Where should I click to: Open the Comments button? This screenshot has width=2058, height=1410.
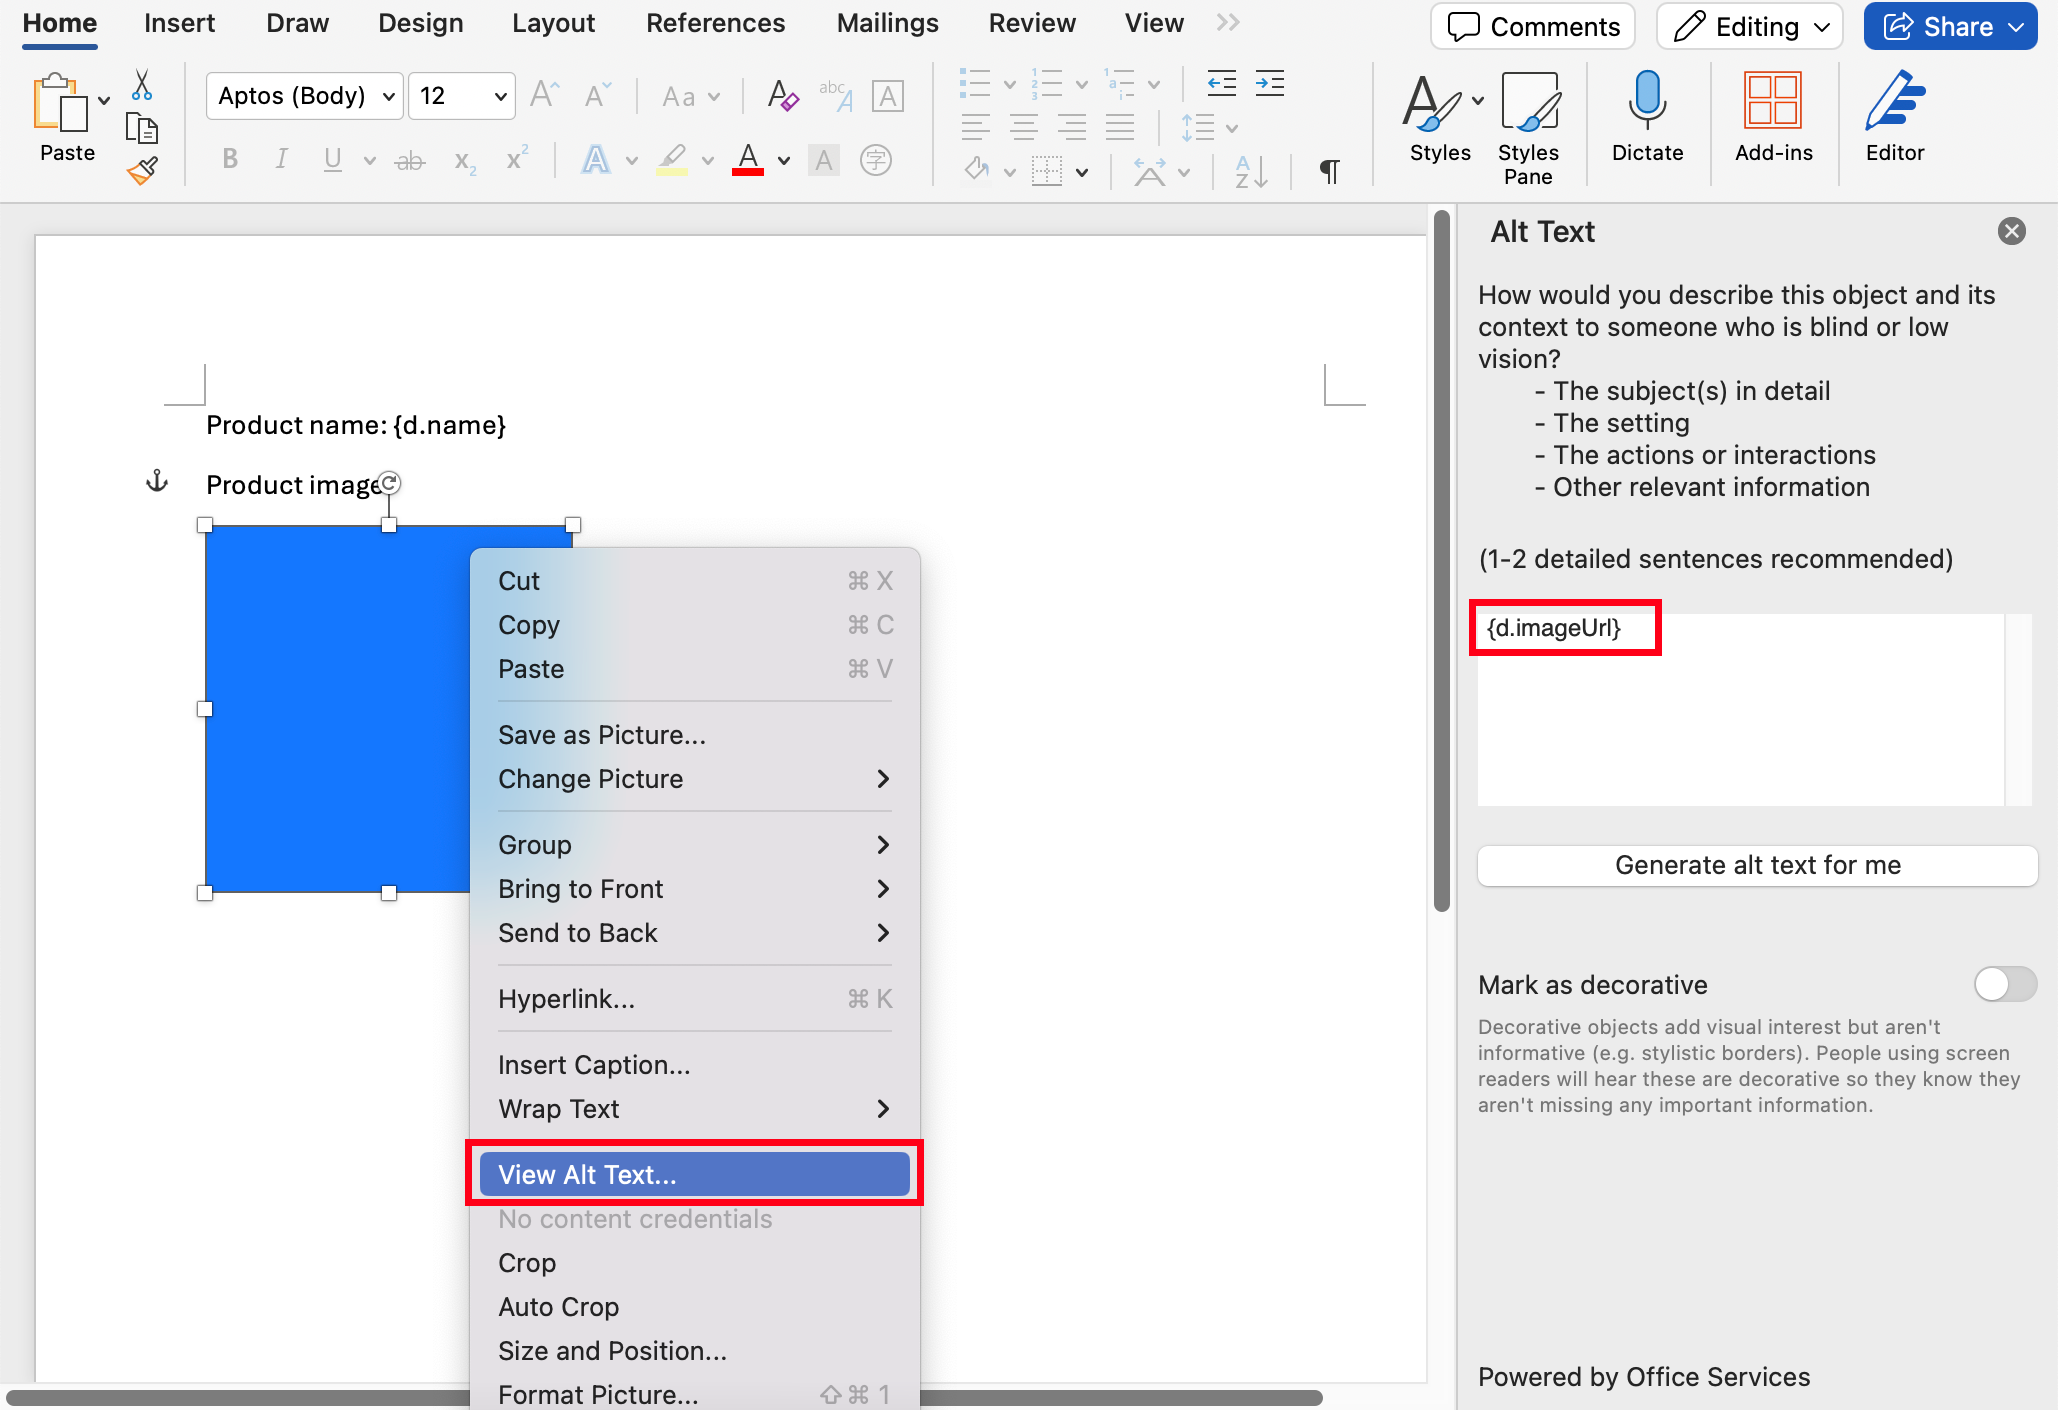pos(1533,27)
